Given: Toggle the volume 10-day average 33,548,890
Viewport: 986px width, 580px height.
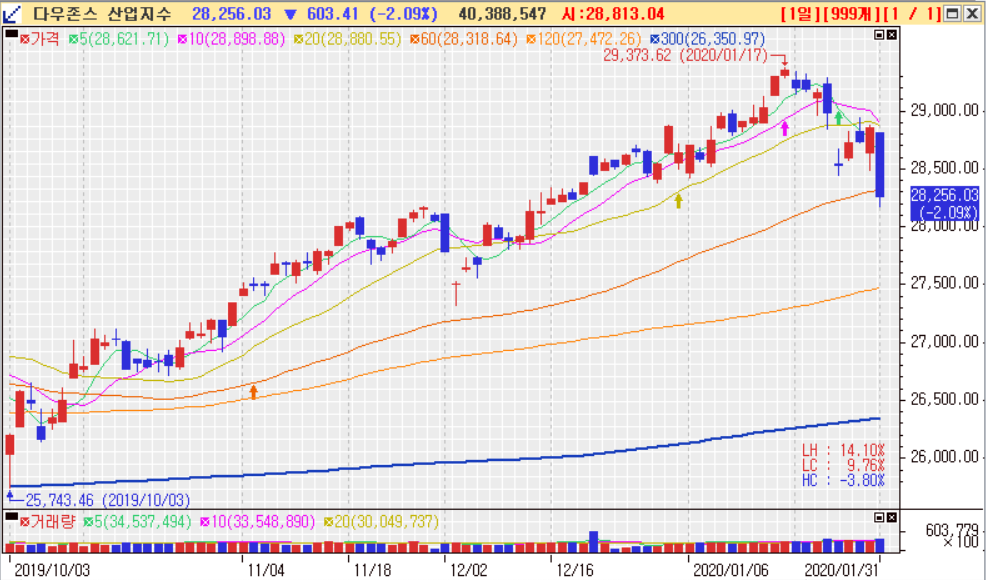Looking at the screenshot, I should click(x=204, y=522).
